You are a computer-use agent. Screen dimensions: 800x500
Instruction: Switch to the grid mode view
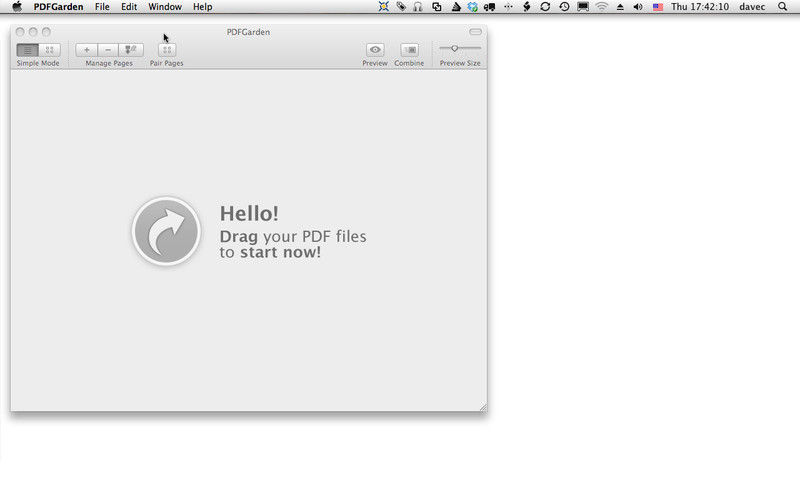49,50
